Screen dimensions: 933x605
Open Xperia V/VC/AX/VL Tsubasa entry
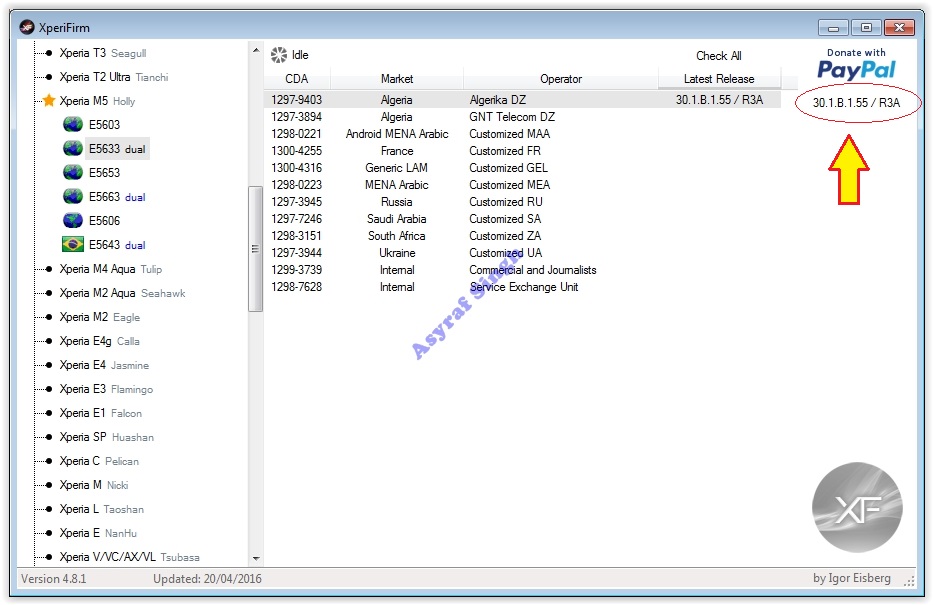coord(129,557)
